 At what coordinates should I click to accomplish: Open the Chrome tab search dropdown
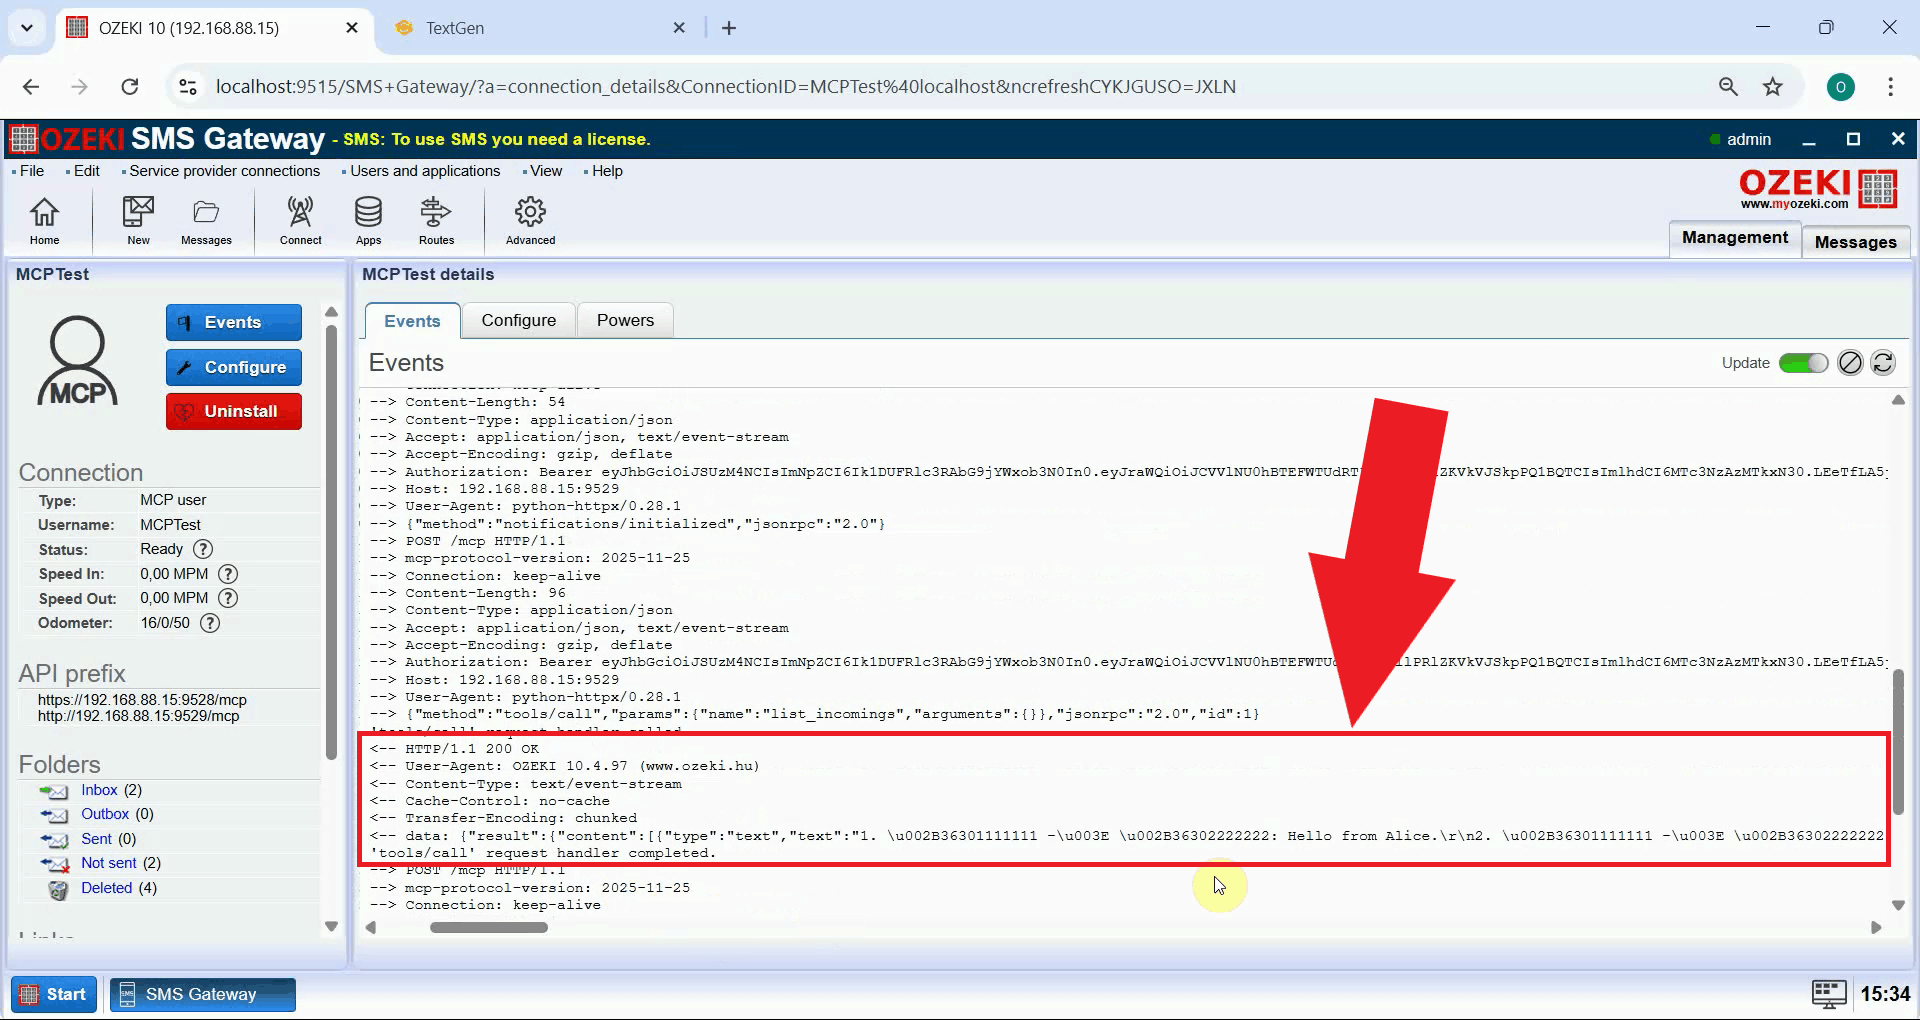(x=27, y=28)
